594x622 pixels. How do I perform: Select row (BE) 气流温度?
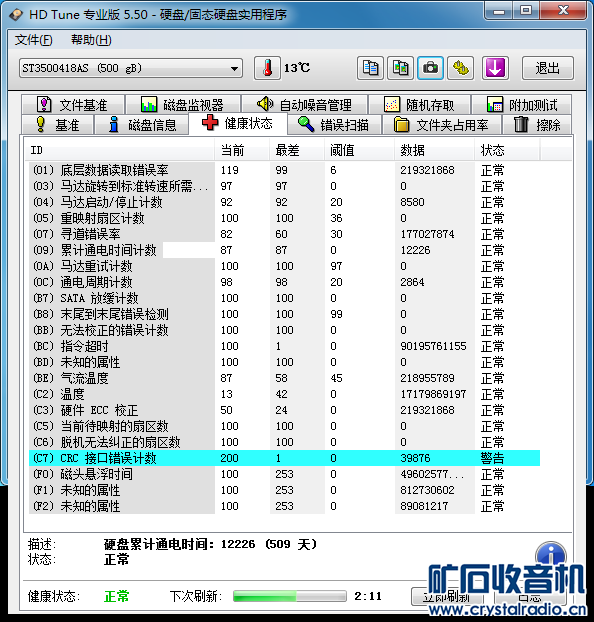click(x=284, y=378)
